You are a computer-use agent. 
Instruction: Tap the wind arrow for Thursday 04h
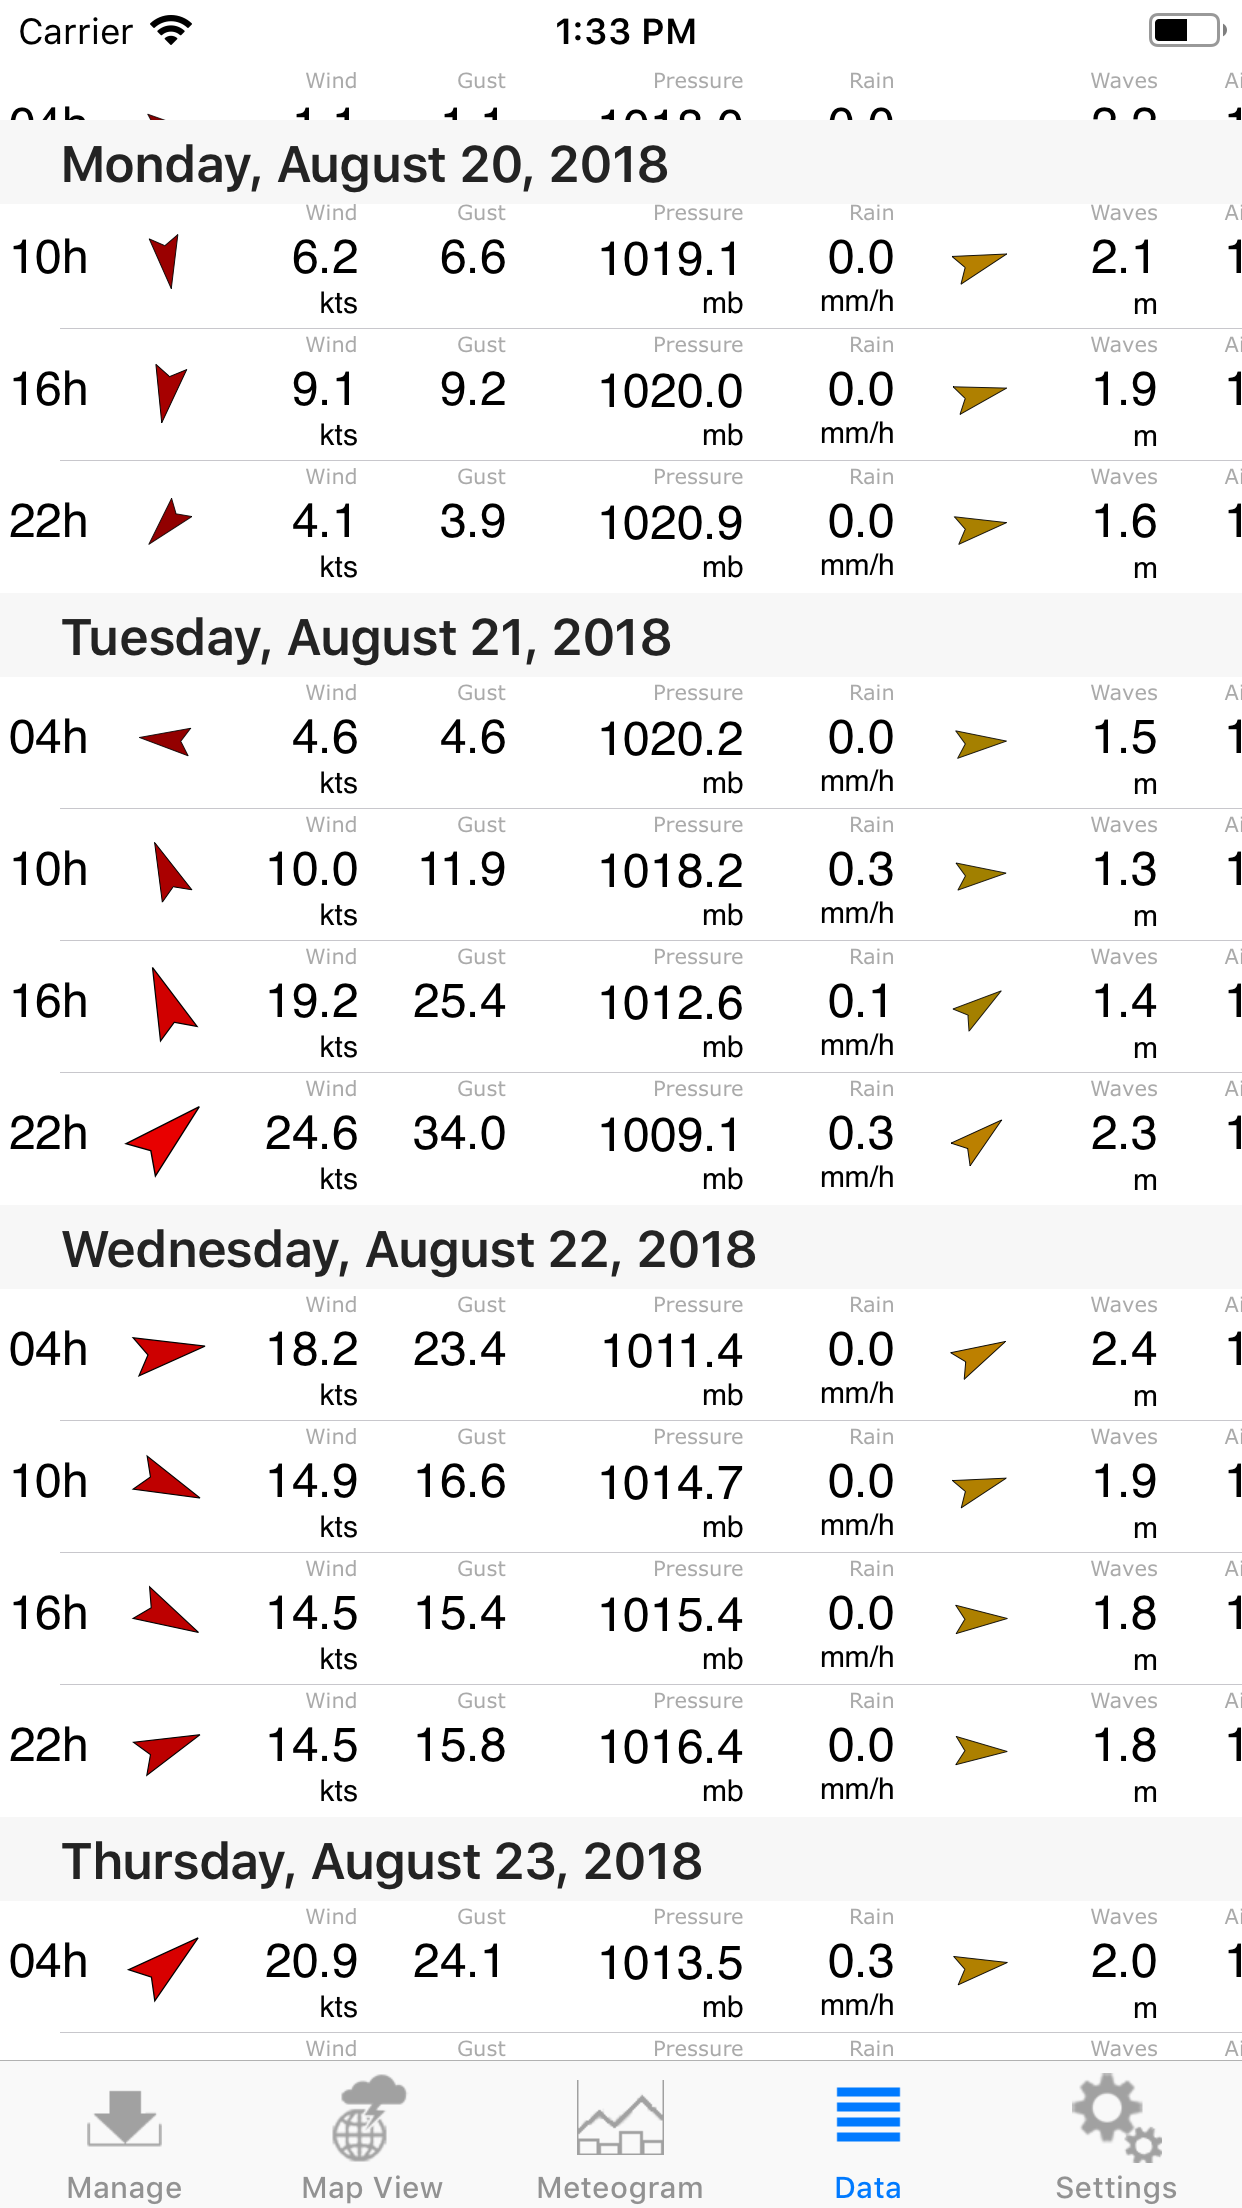(x=164, y=1966)
